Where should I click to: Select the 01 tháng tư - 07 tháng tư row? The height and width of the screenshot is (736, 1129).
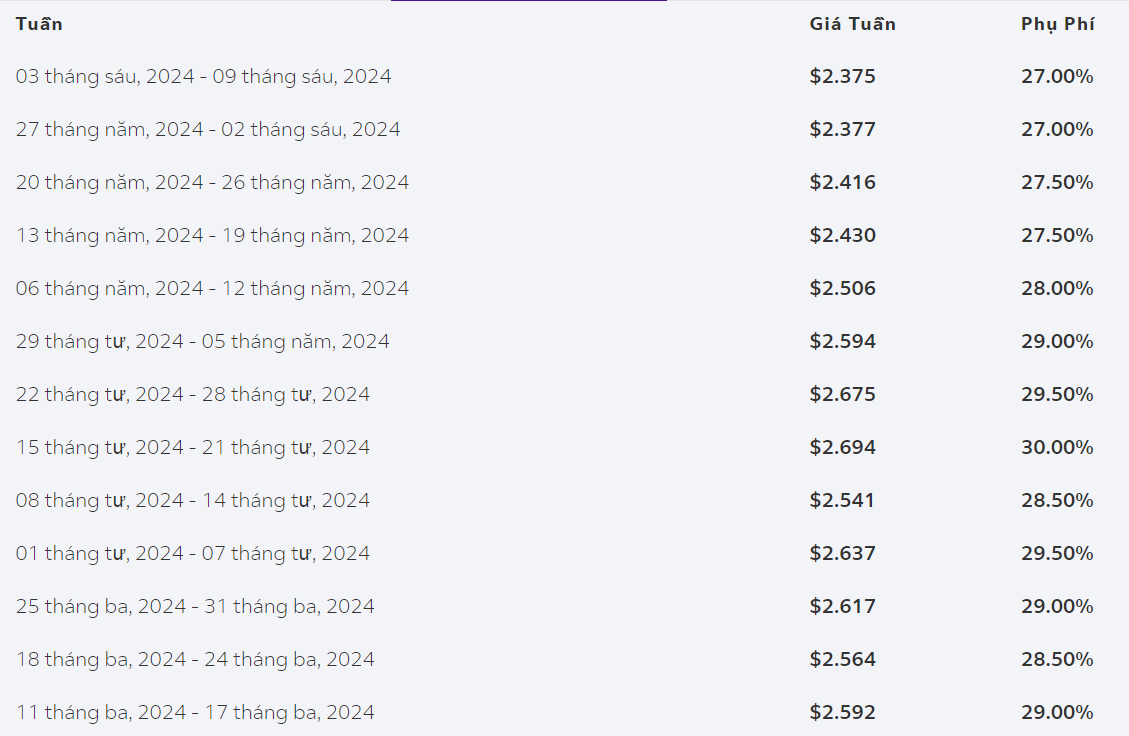(x=564, y=553)
